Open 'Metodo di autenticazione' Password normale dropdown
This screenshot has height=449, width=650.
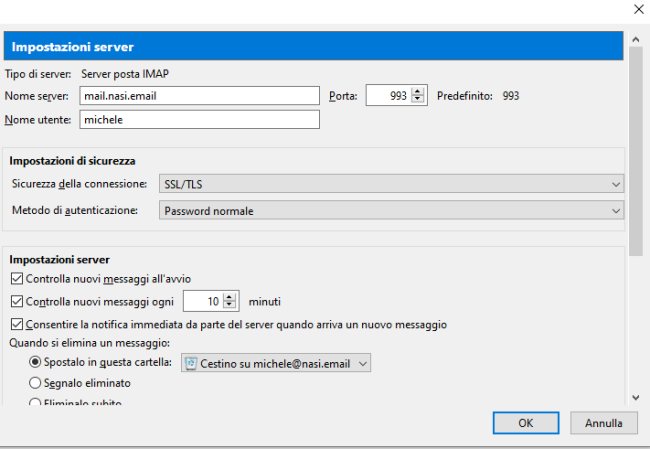pyautogui.click(x=391, y=211)
